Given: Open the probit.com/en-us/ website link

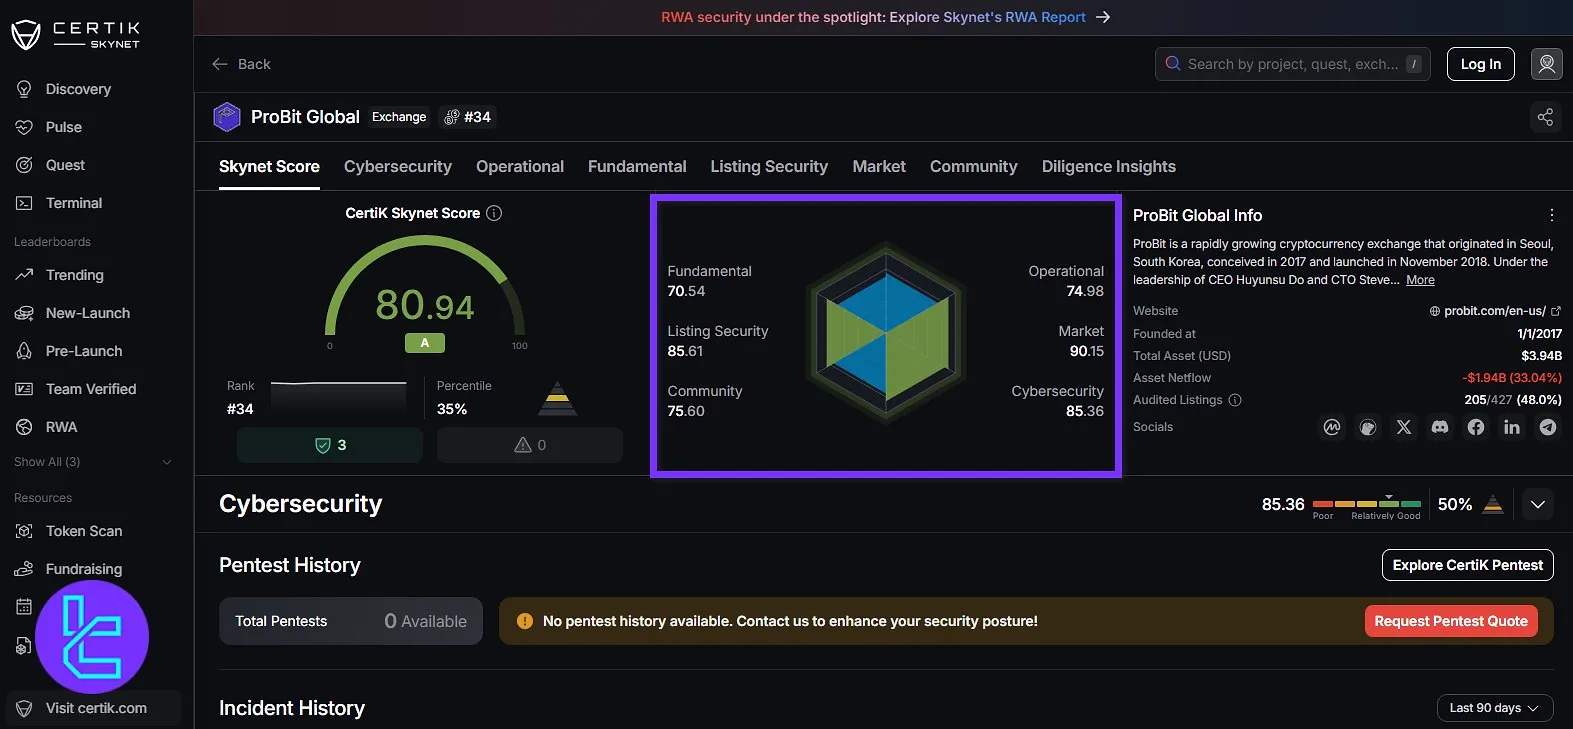Looking at the screenshot, I should [x=1494, y=311].
